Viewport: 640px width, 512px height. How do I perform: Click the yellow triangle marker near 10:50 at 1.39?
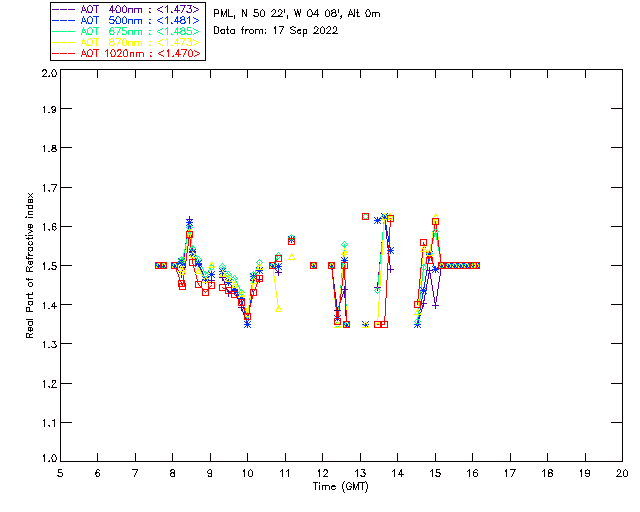pos(278,308)
